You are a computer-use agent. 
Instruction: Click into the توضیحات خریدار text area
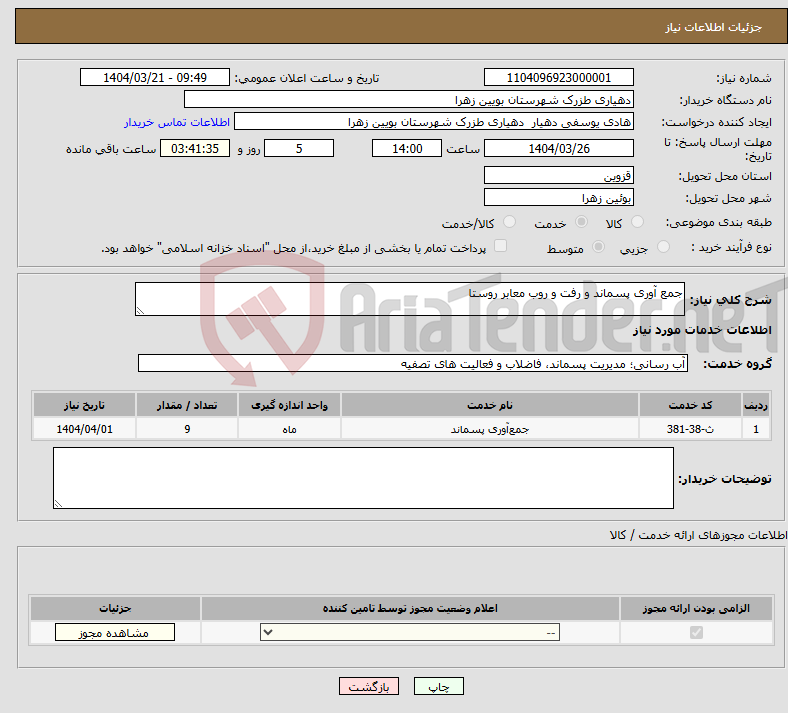click(x=363, y=478)
